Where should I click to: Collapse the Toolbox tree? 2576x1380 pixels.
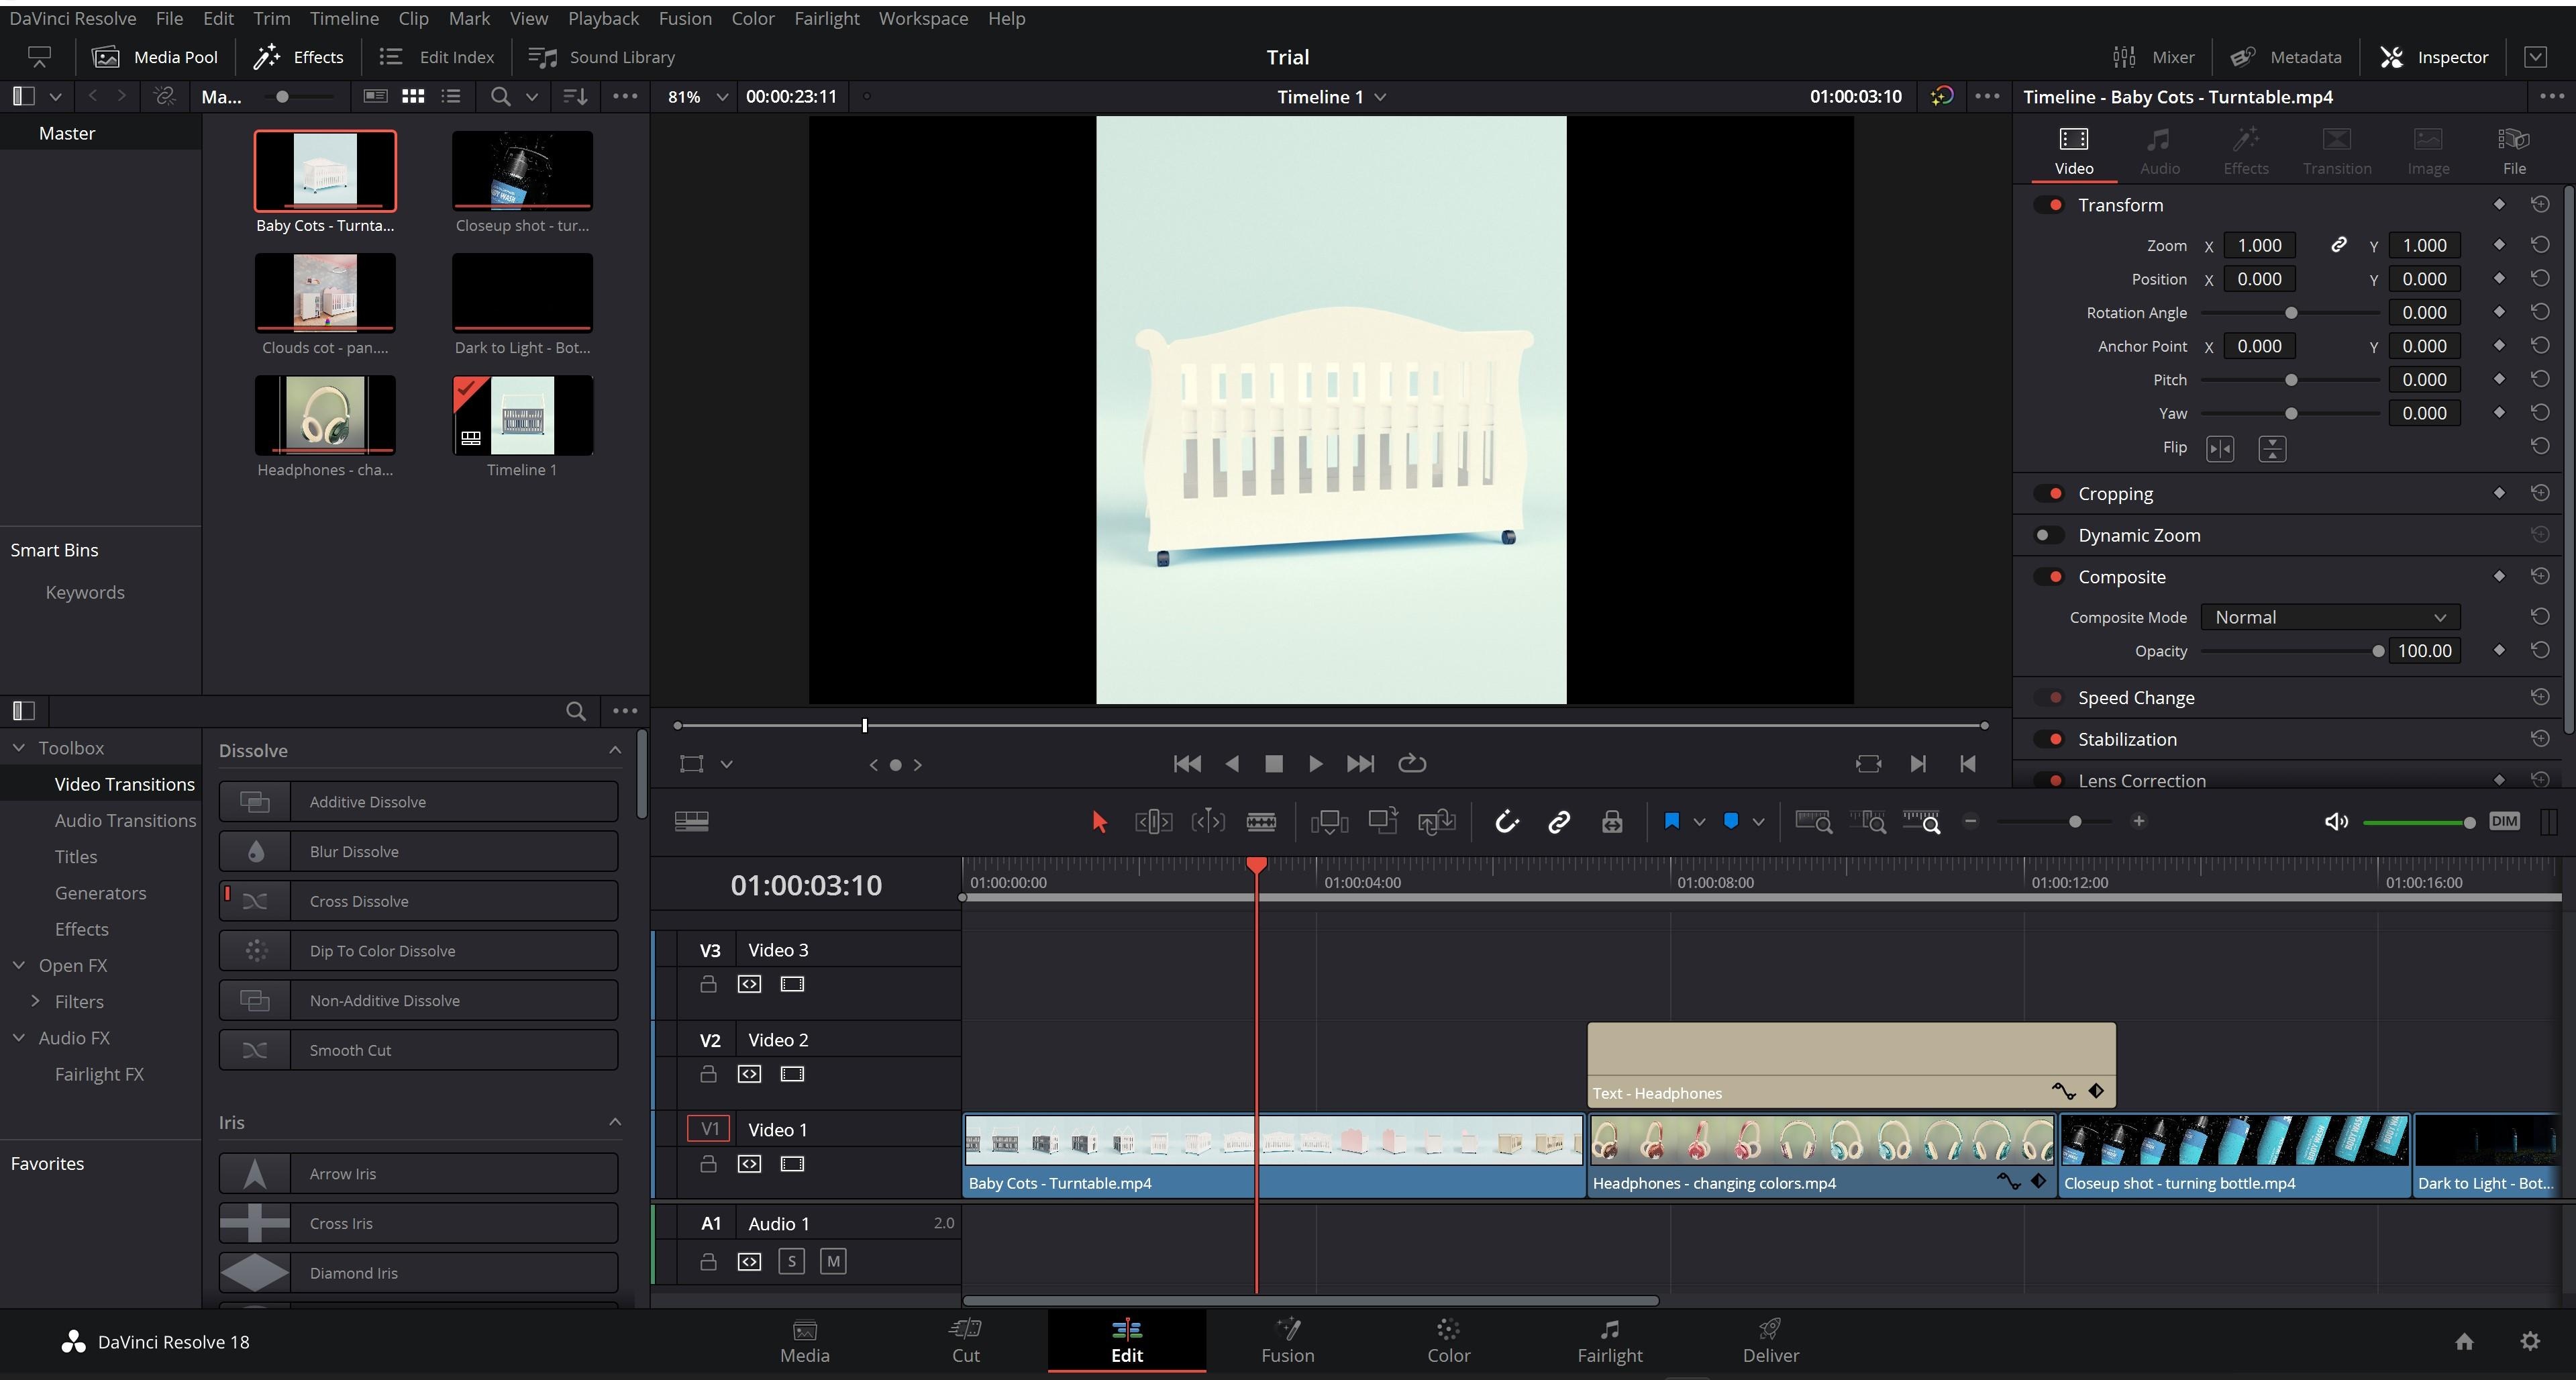coord(19,748)
